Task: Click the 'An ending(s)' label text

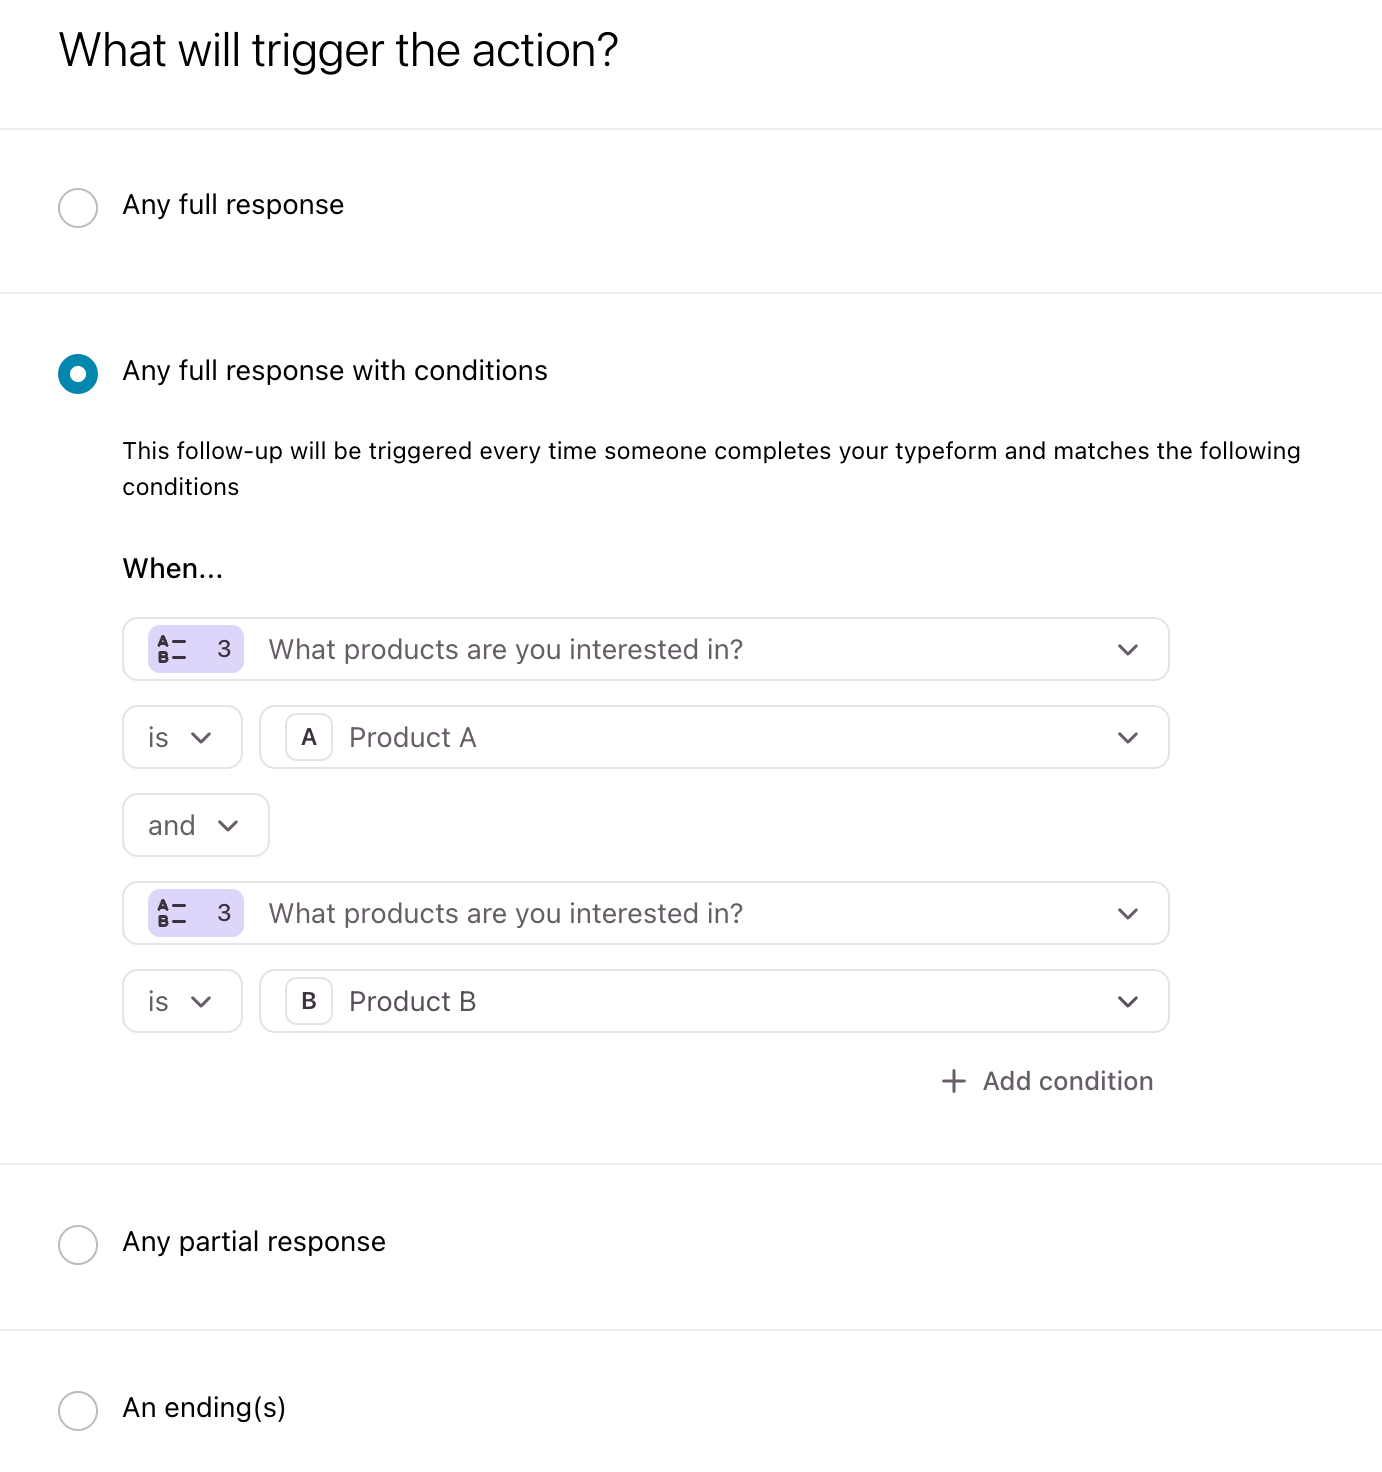Action: click(204, 1408)
